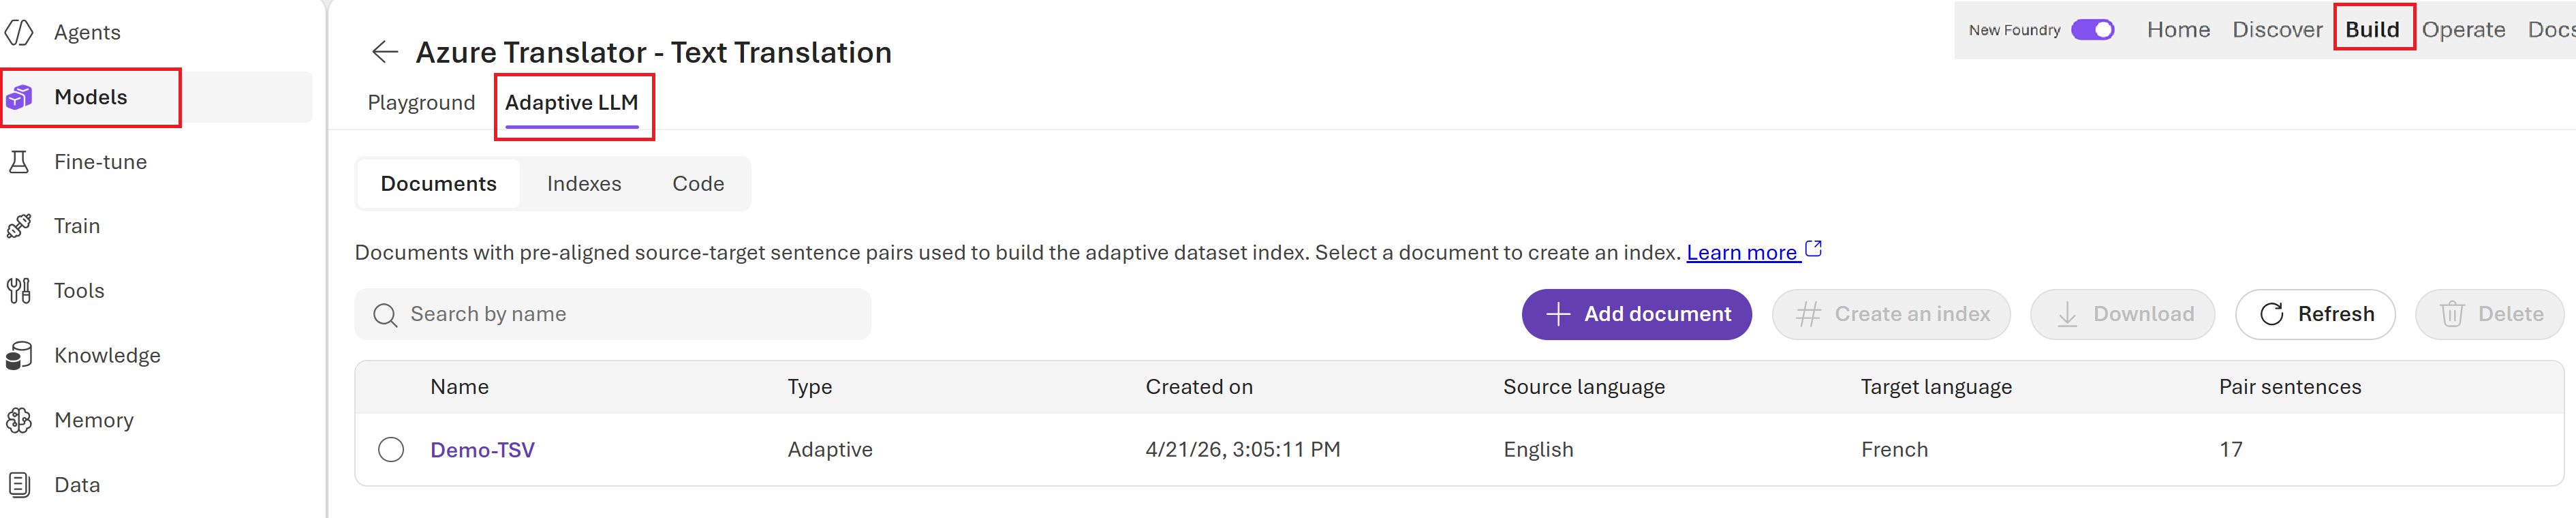Click the download arrow icon
The height and width of the screenshot is (518, 2576).
pos(2067,315)
